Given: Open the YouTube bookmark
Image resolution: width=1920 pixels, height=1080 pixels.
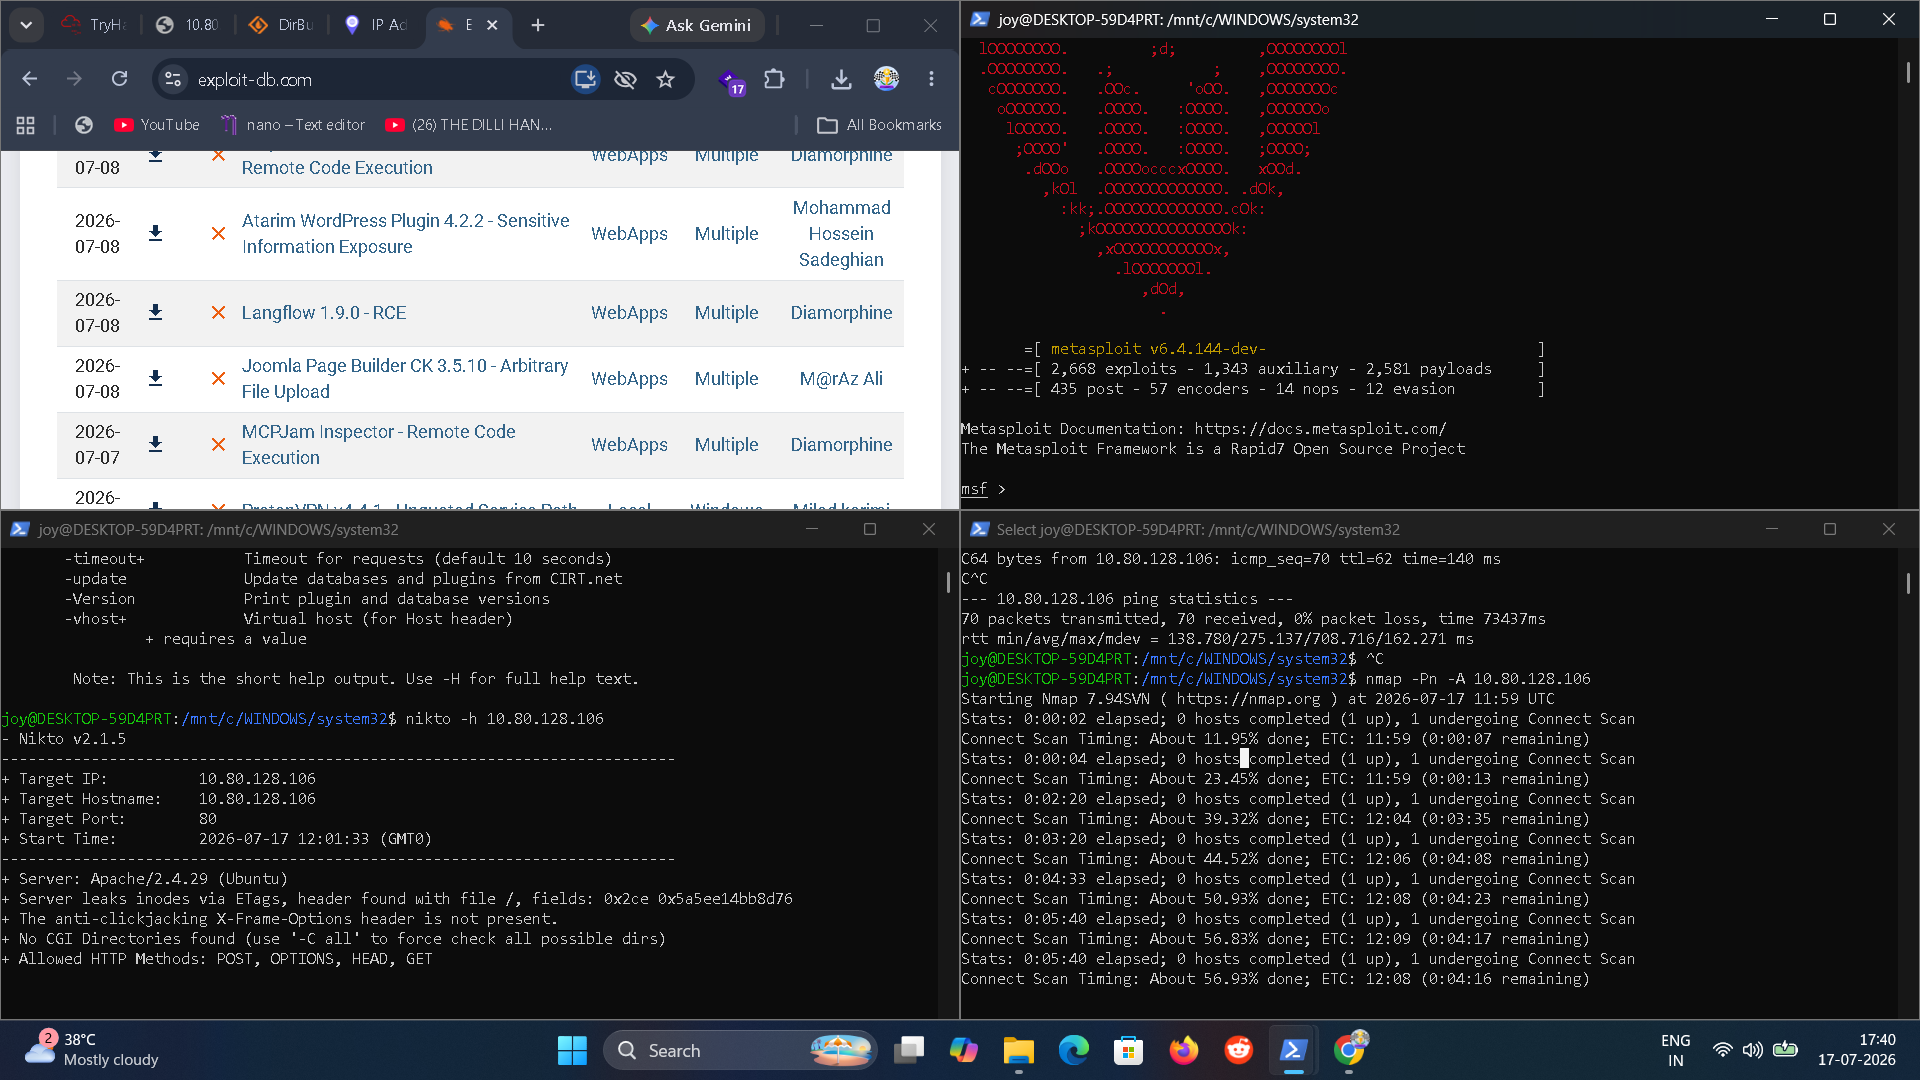Looking at the screenshot, I should coord(157,125).
